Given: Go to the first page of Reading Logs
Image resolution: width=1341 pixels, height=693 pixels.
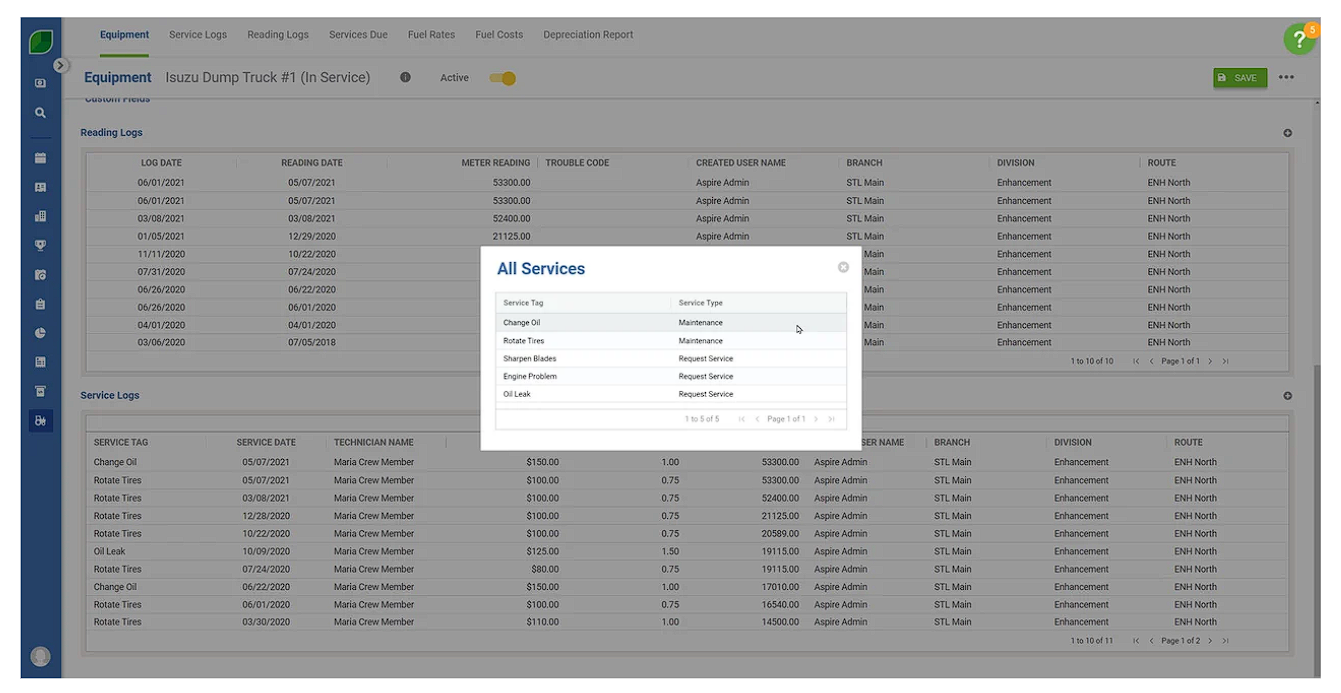Looking at the screenshot, I should click(1136, 361).
